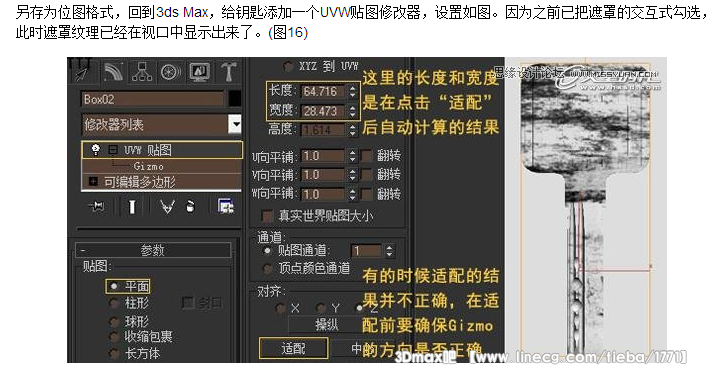Enable 翻转 for W向平铺
The height and width of the screenshot is (374, 716).
[367, 194]
